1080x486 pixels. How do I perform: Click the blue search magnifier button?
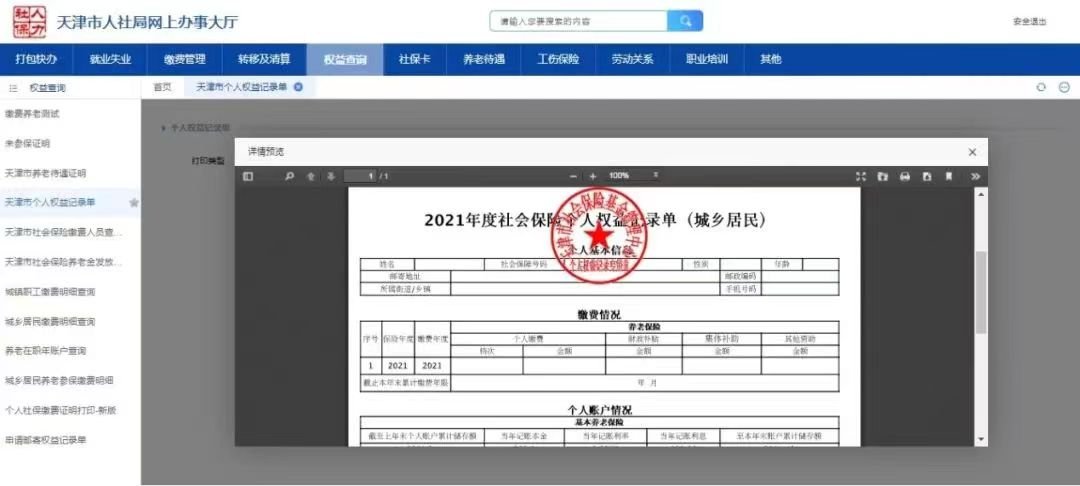tap(685, 21)
